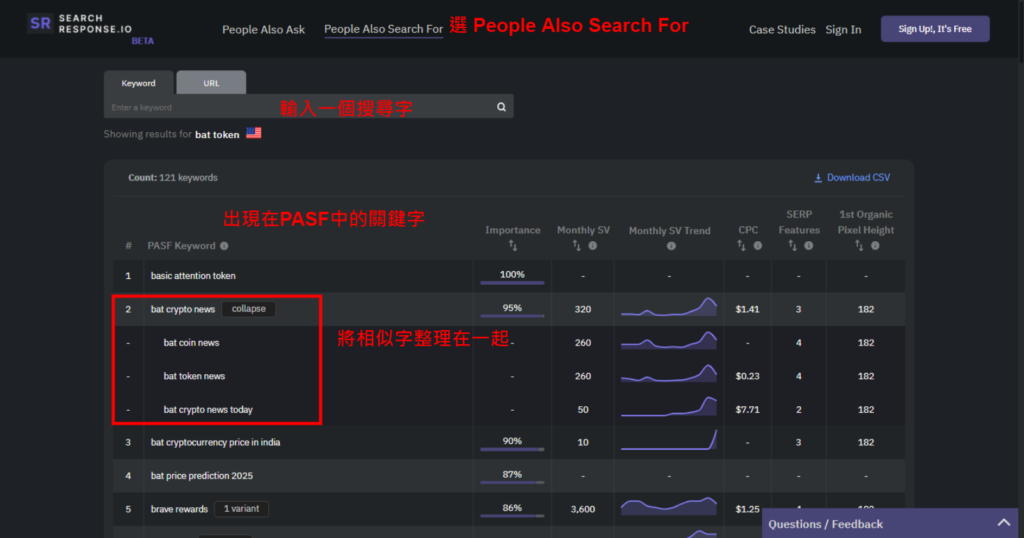Click the search magnifier icon

501,107
